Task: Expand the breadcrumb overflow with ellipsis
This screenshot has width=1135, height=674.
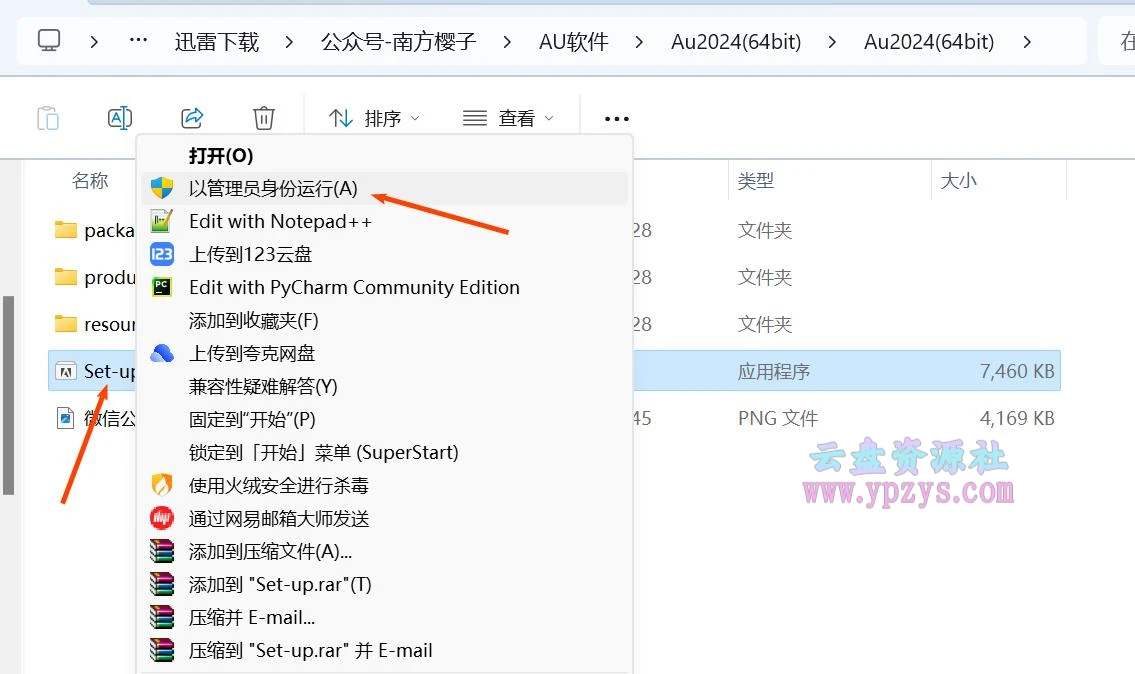Action: [138, 40]
